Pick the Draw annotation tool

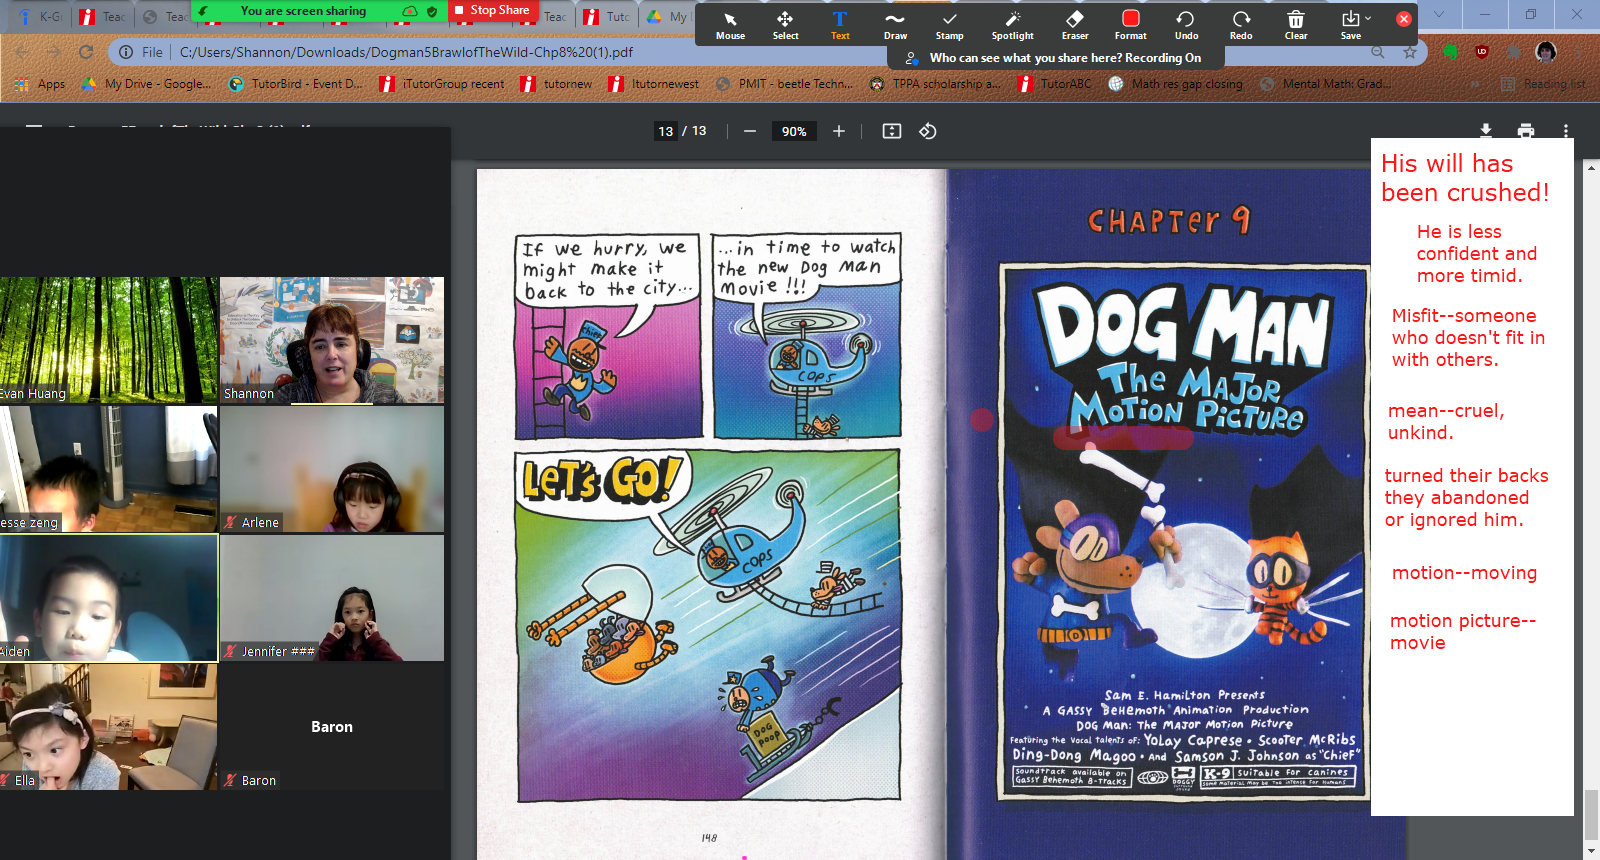coord(895,25)
